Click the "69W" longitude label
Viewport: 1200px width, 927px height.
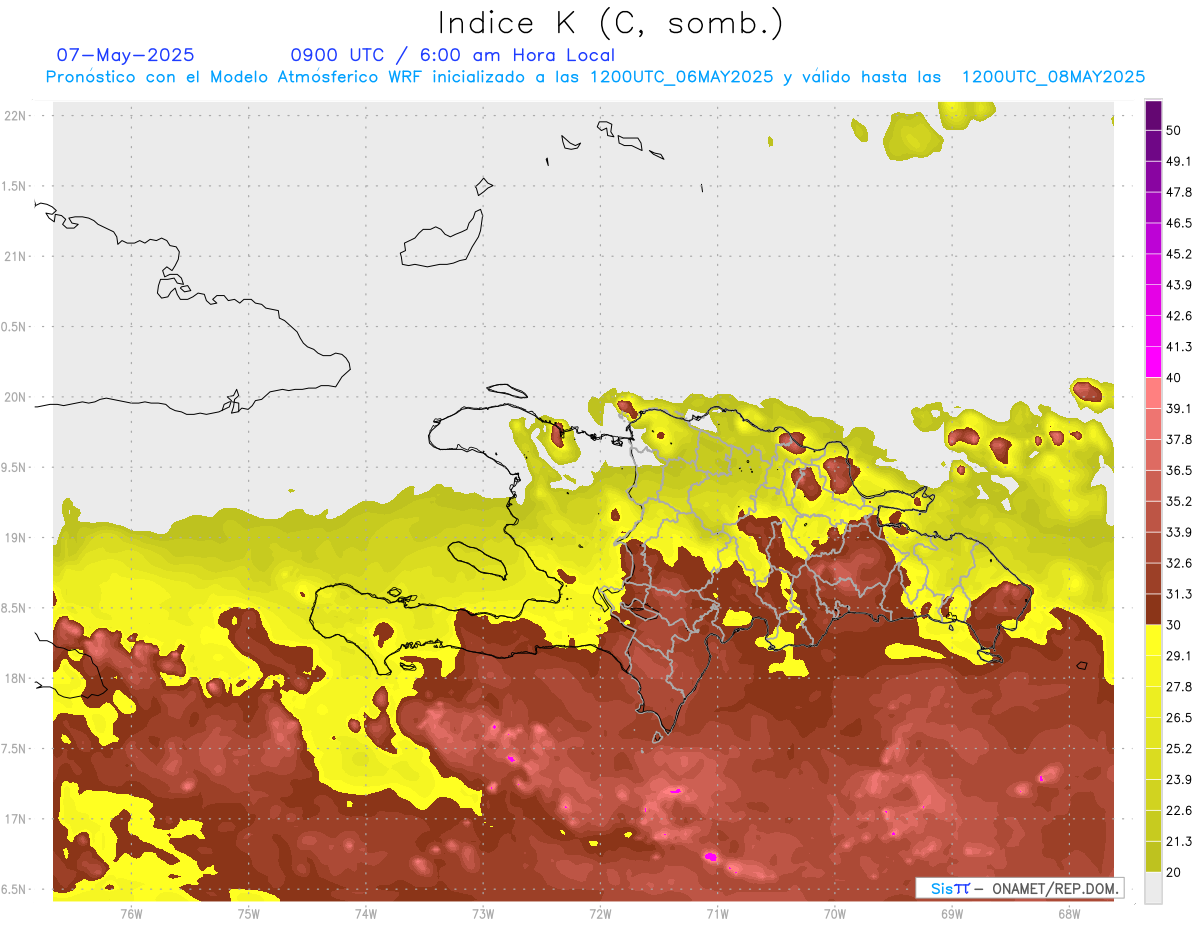point(952,913)
